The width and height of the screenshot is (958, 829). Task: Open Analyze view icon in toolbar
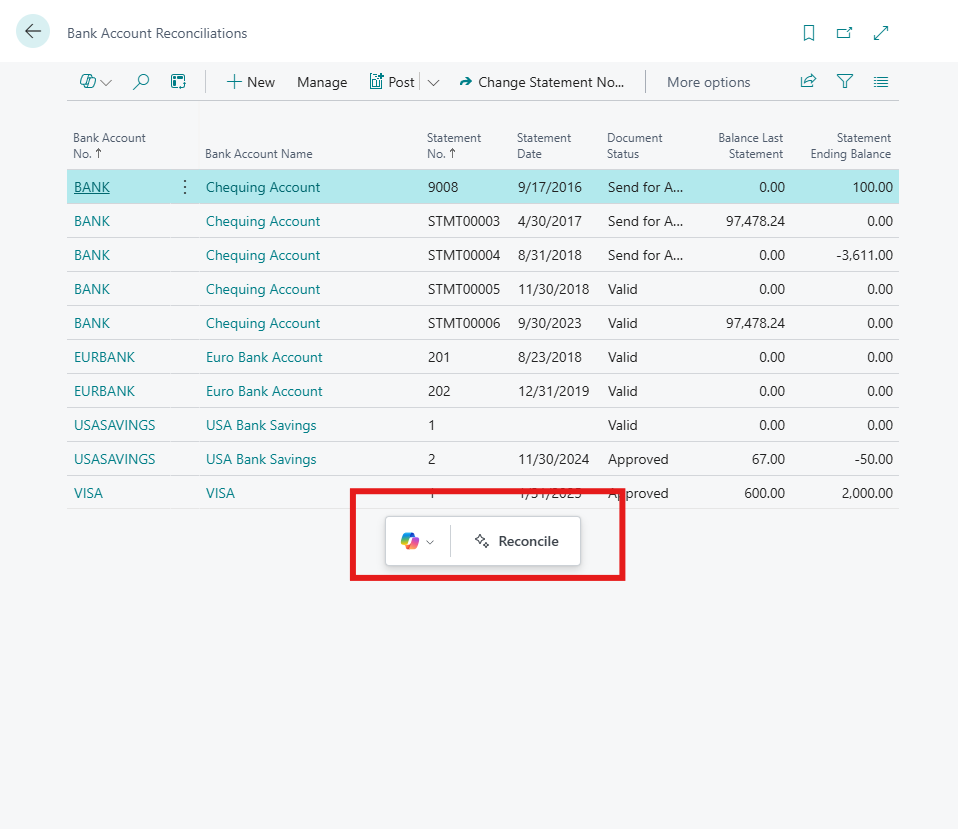pyautogui.click(x=178, y=82)
